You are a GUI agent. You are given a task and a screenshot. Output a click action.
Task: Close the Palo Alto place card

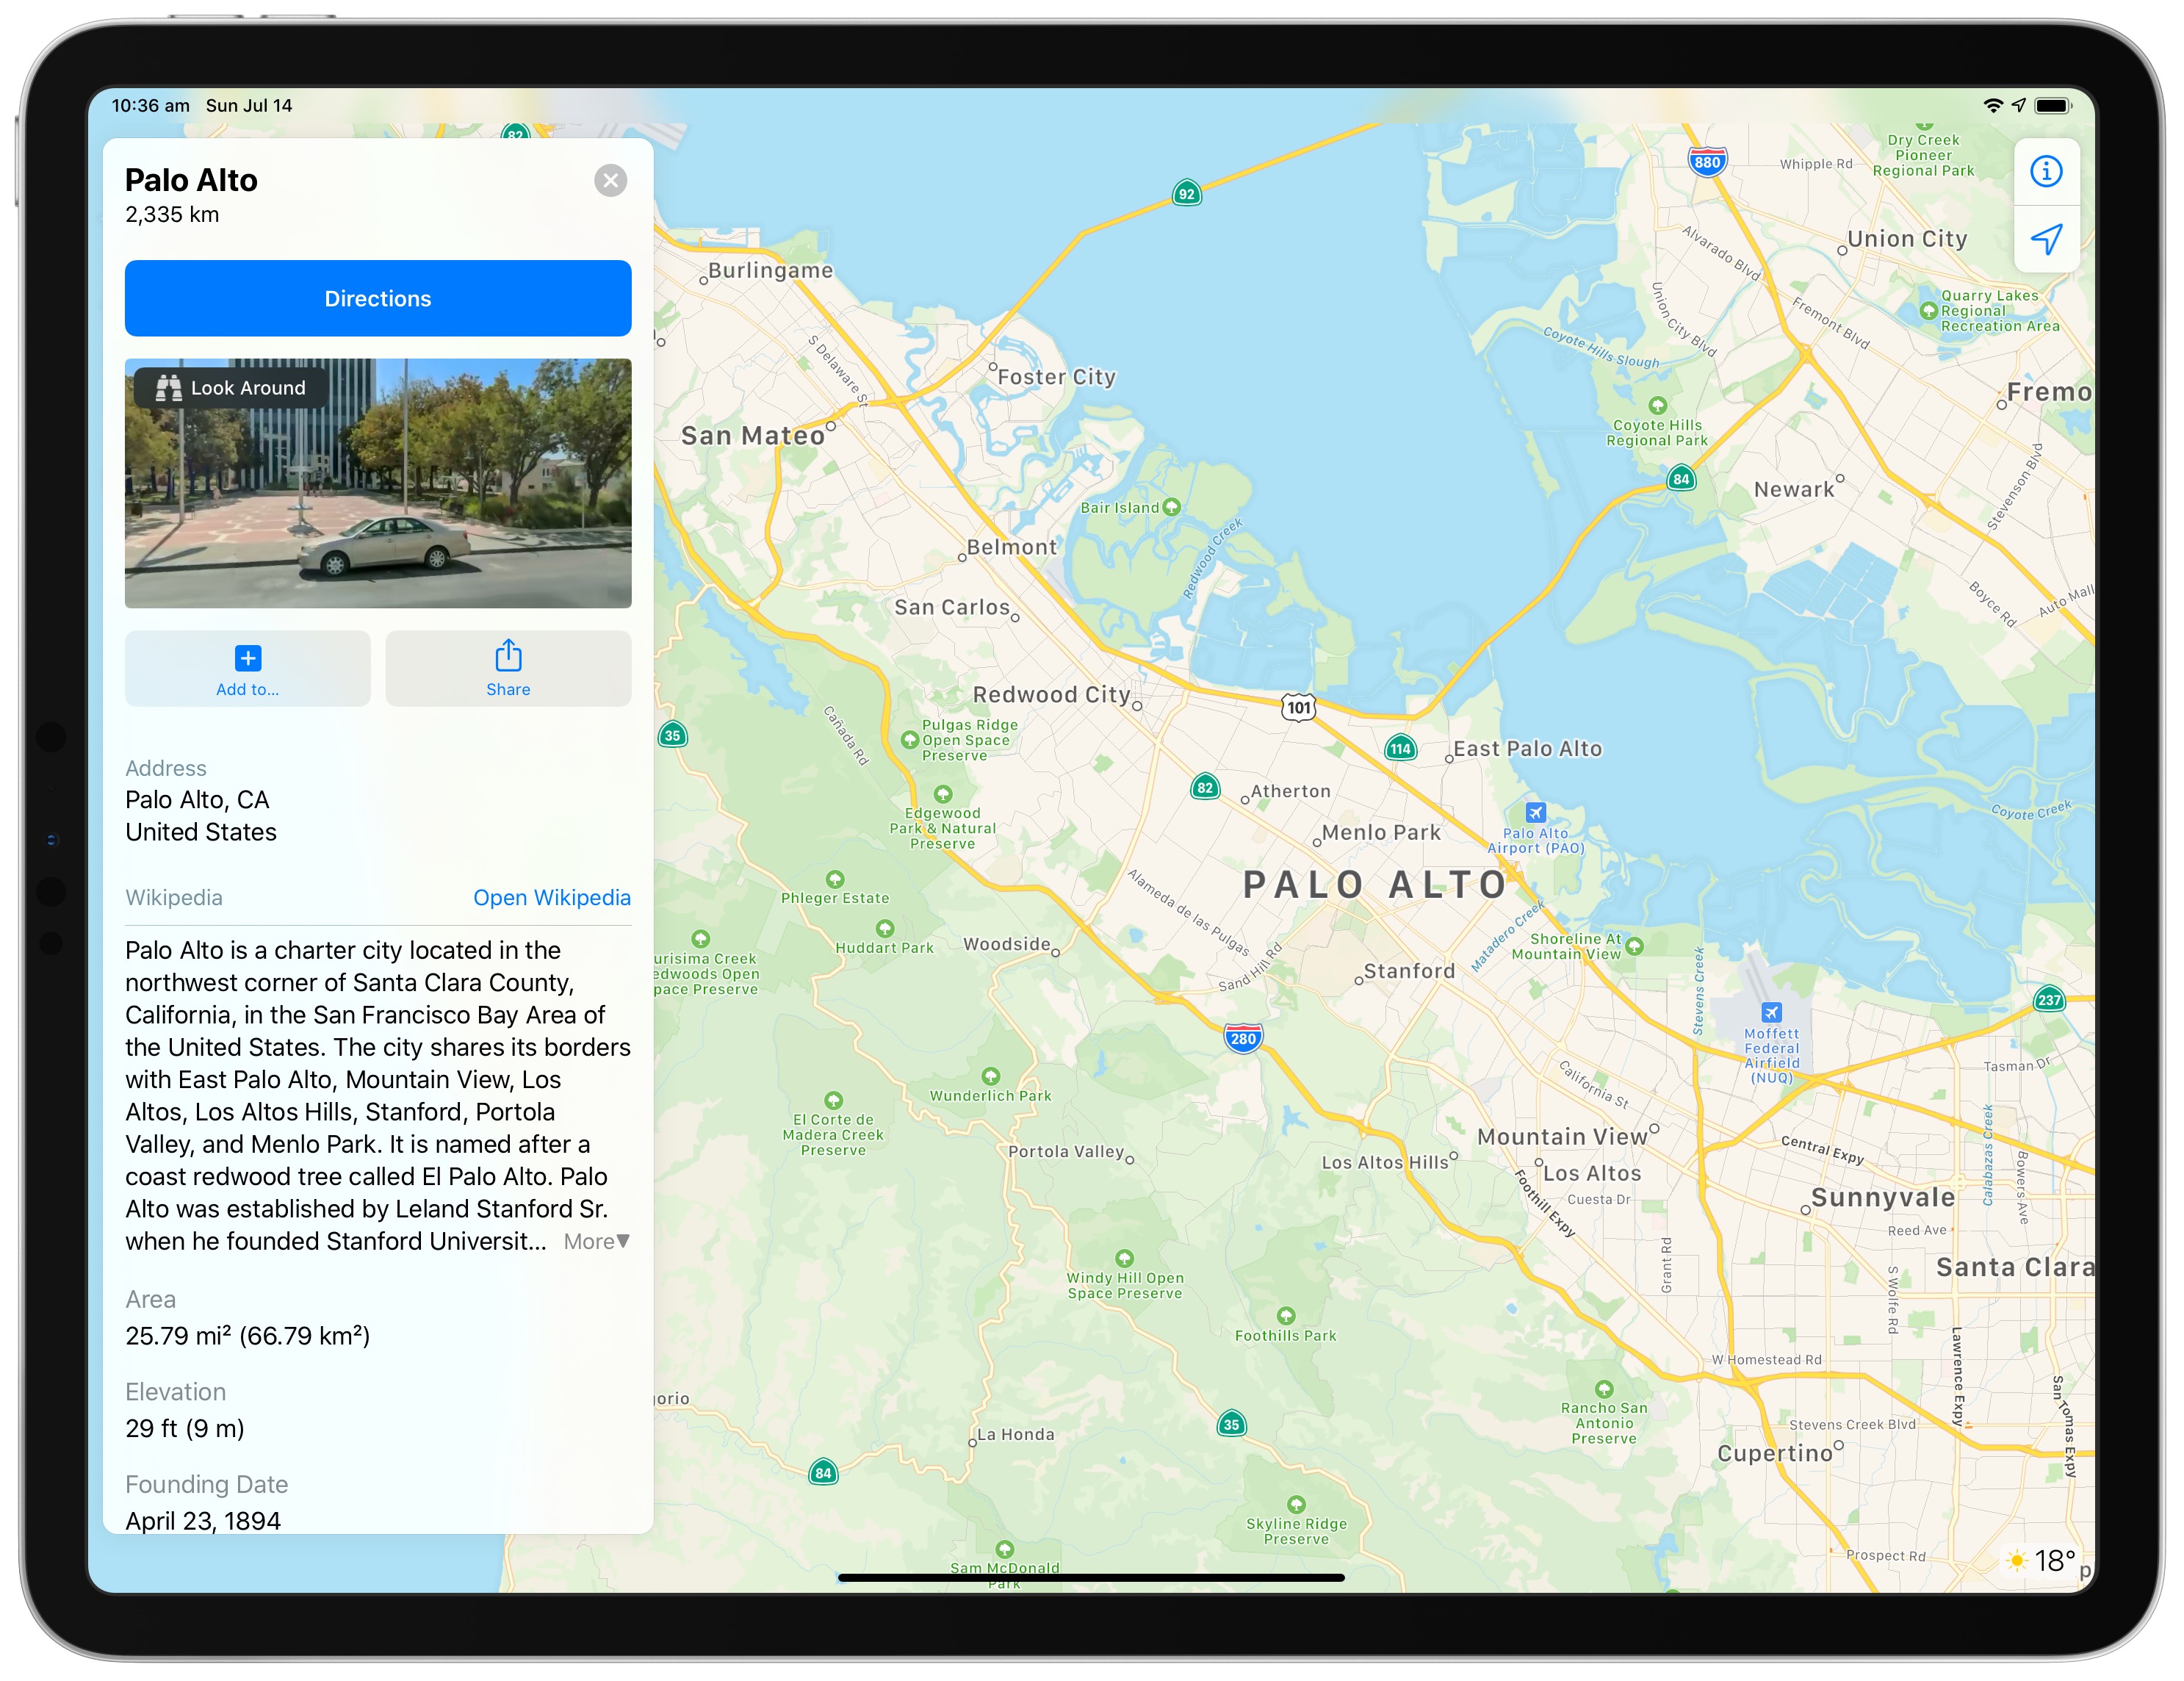pos(610,180)
